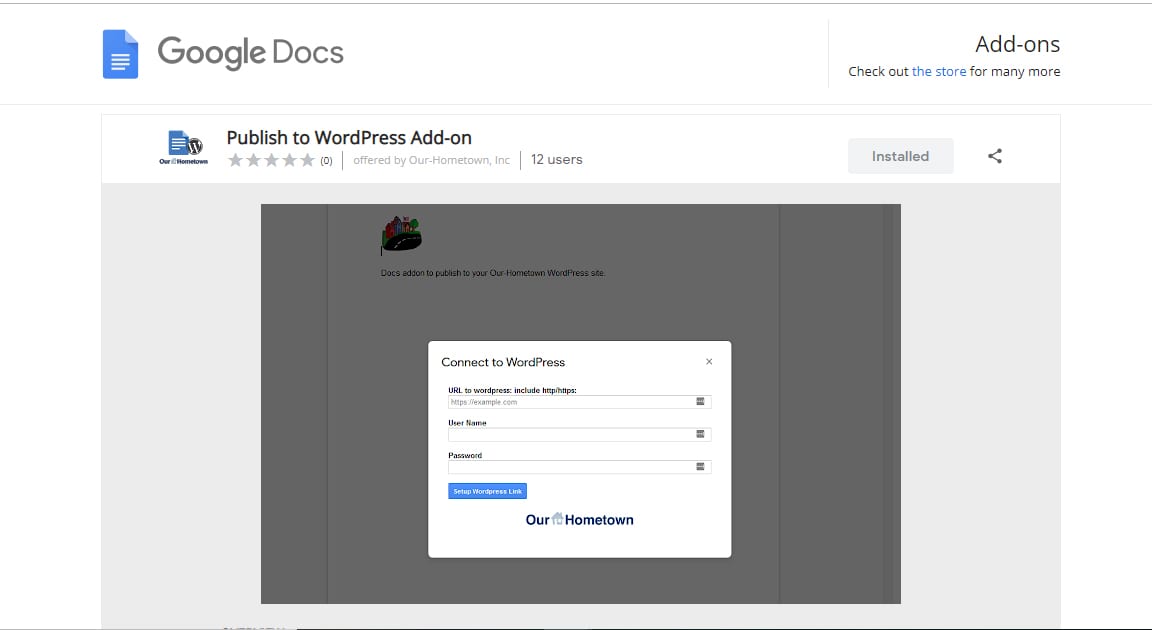Close the Connect to WordPress dialog
The width and height of the screenshot is (1152, 630).
(709, 361)
